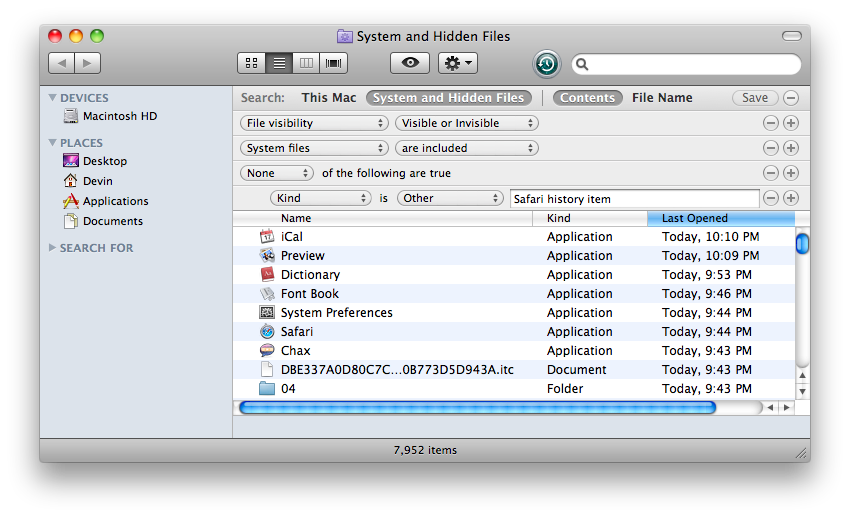
Task: Remove the File visibility criterion
Action: pos(771,123)
